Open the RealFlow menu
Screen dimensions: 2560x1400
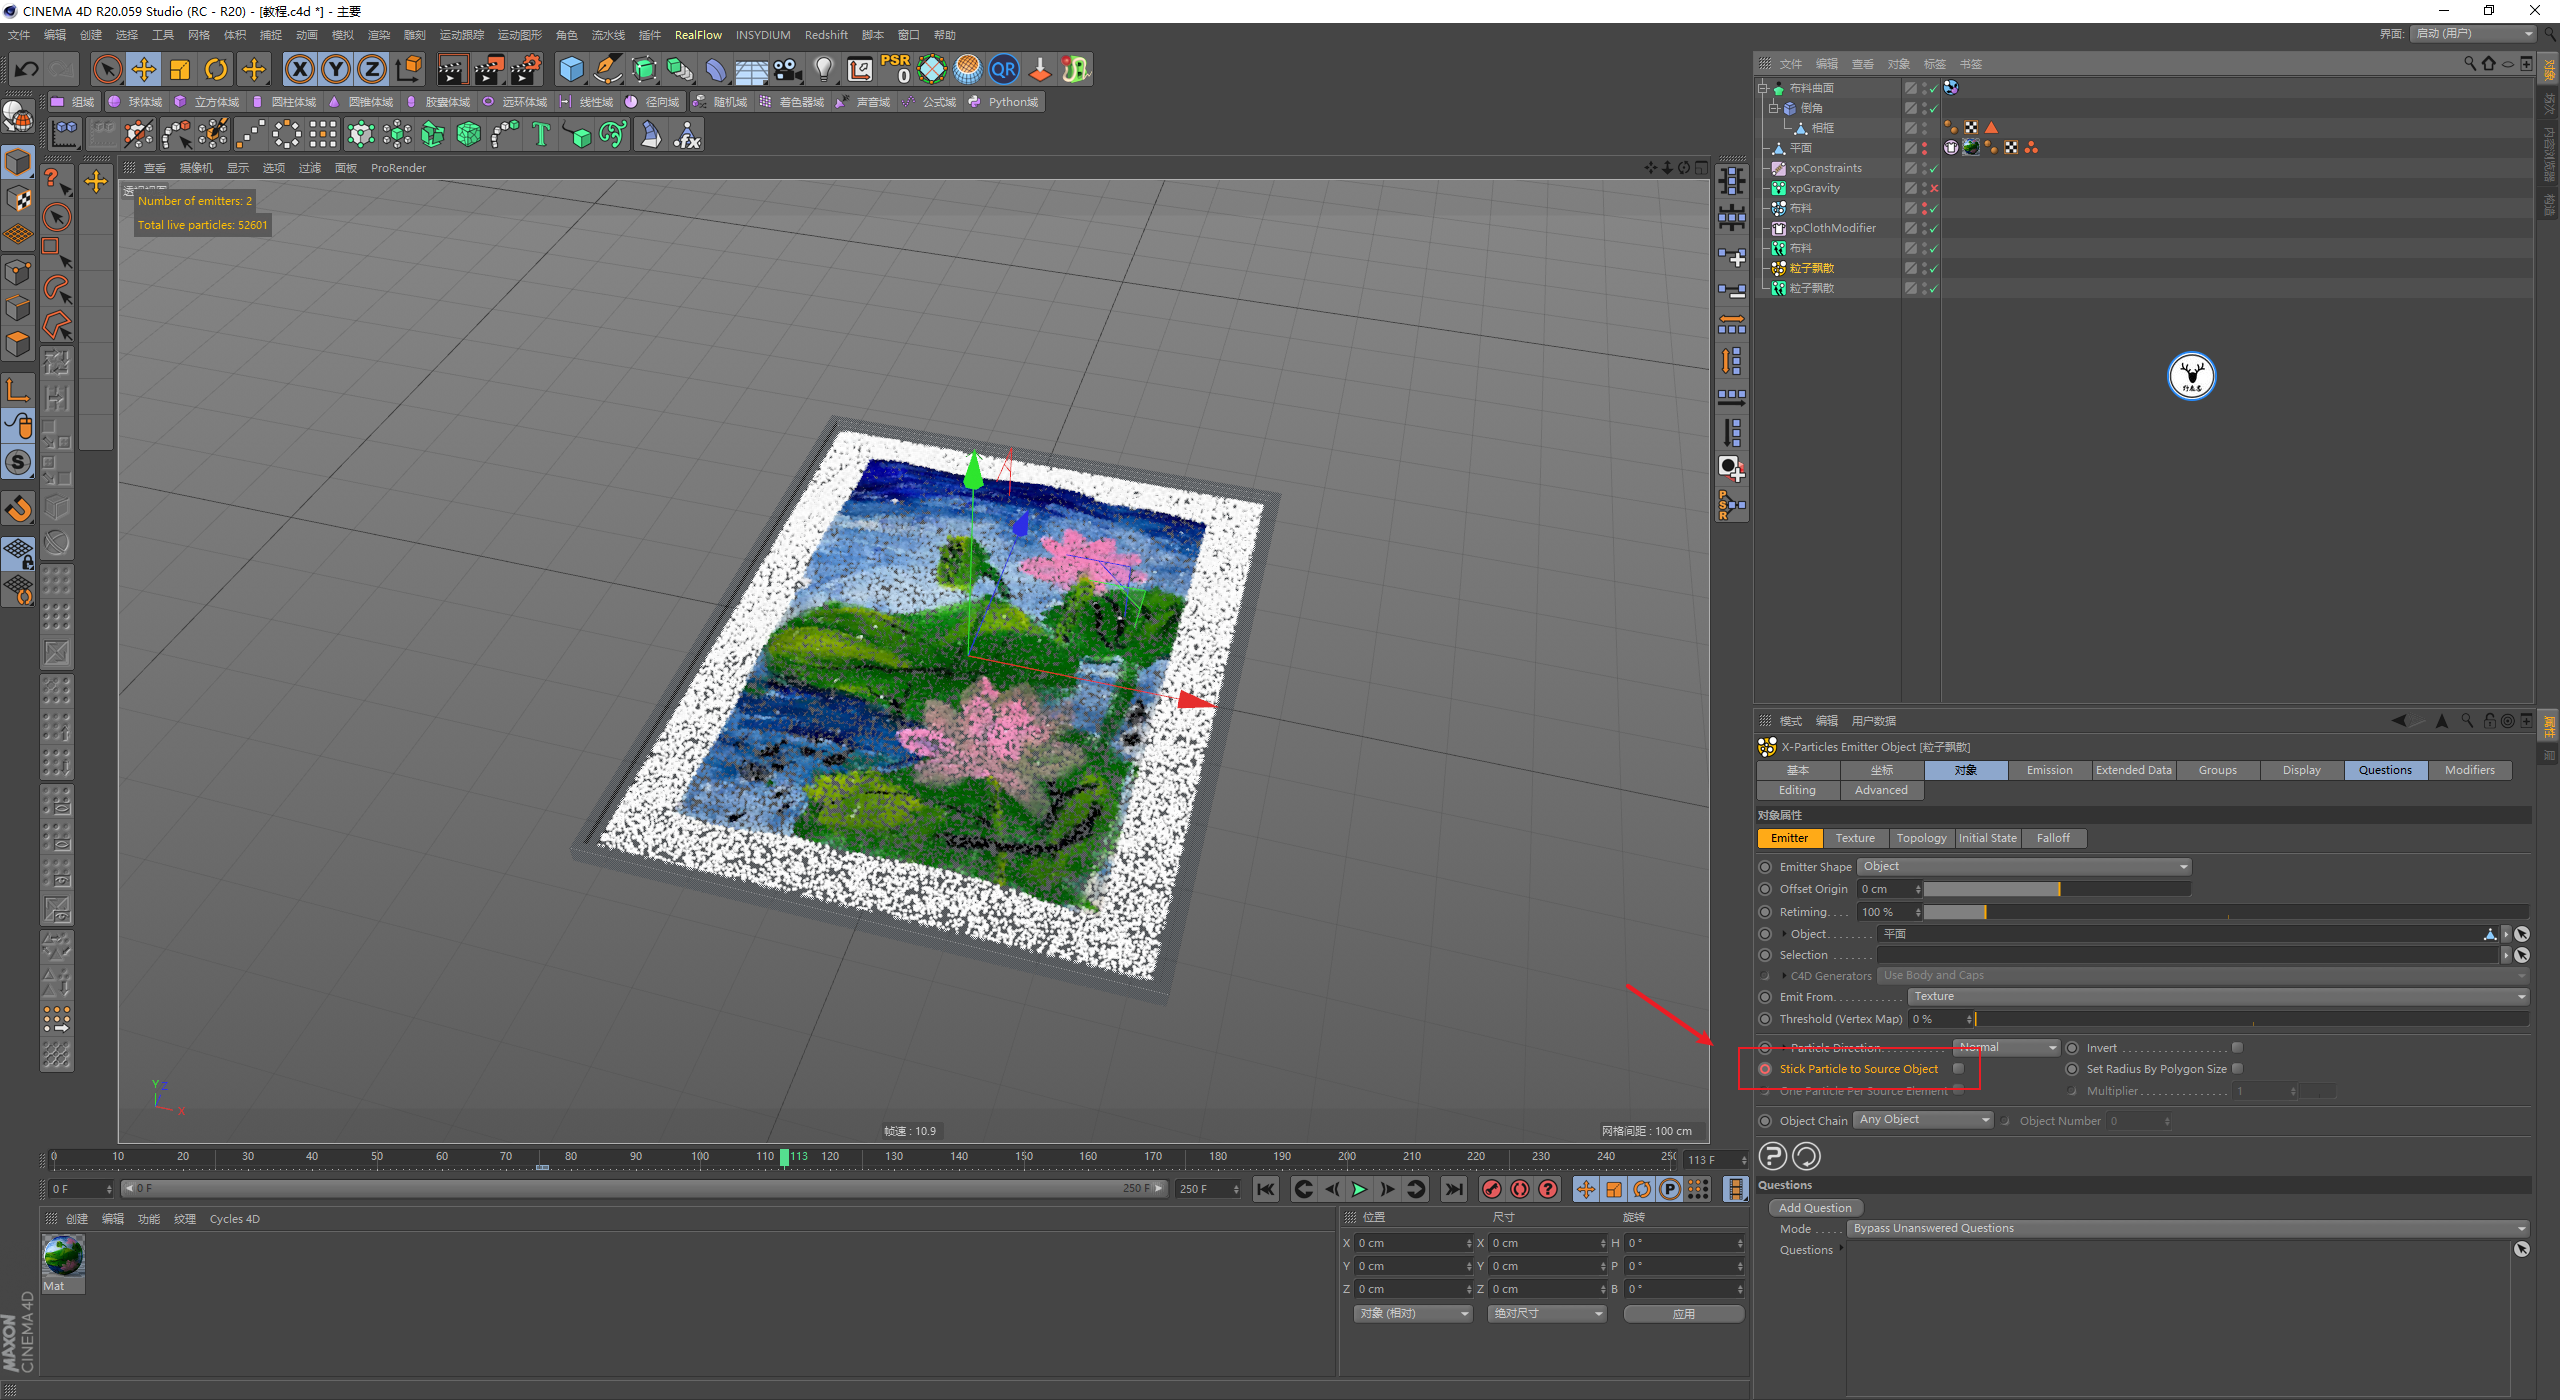tap(698, 35)
